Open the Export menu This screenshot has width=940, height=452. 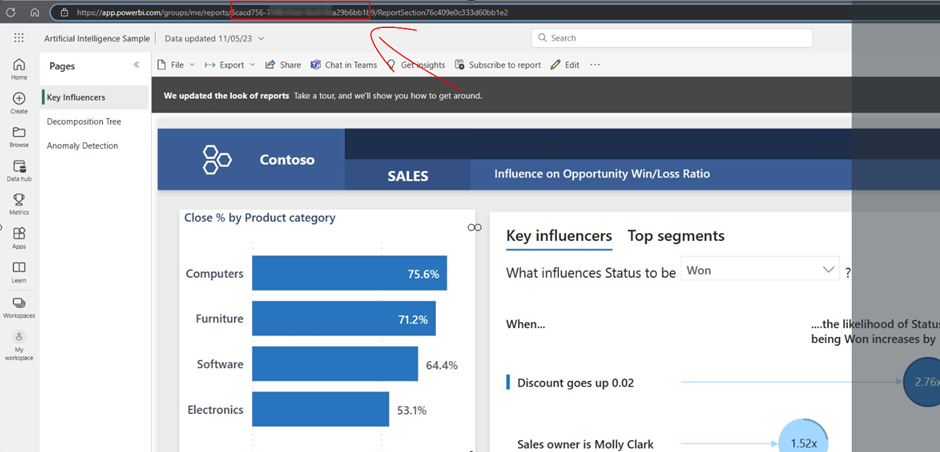click(x=230, y=65)
